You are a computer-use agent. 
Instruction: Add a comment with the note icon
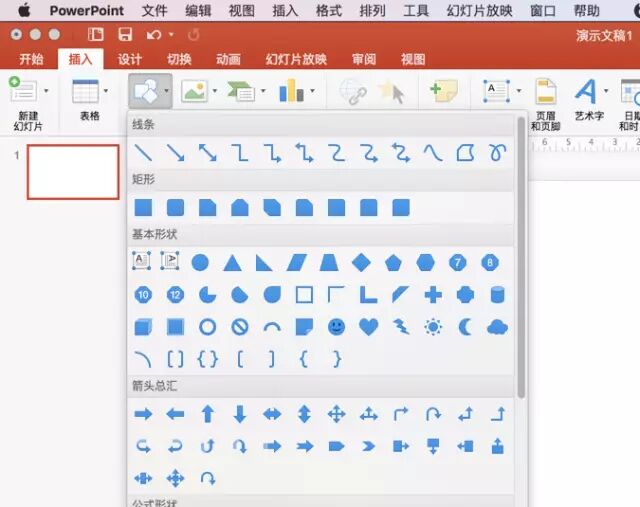(x=444, y=91)
